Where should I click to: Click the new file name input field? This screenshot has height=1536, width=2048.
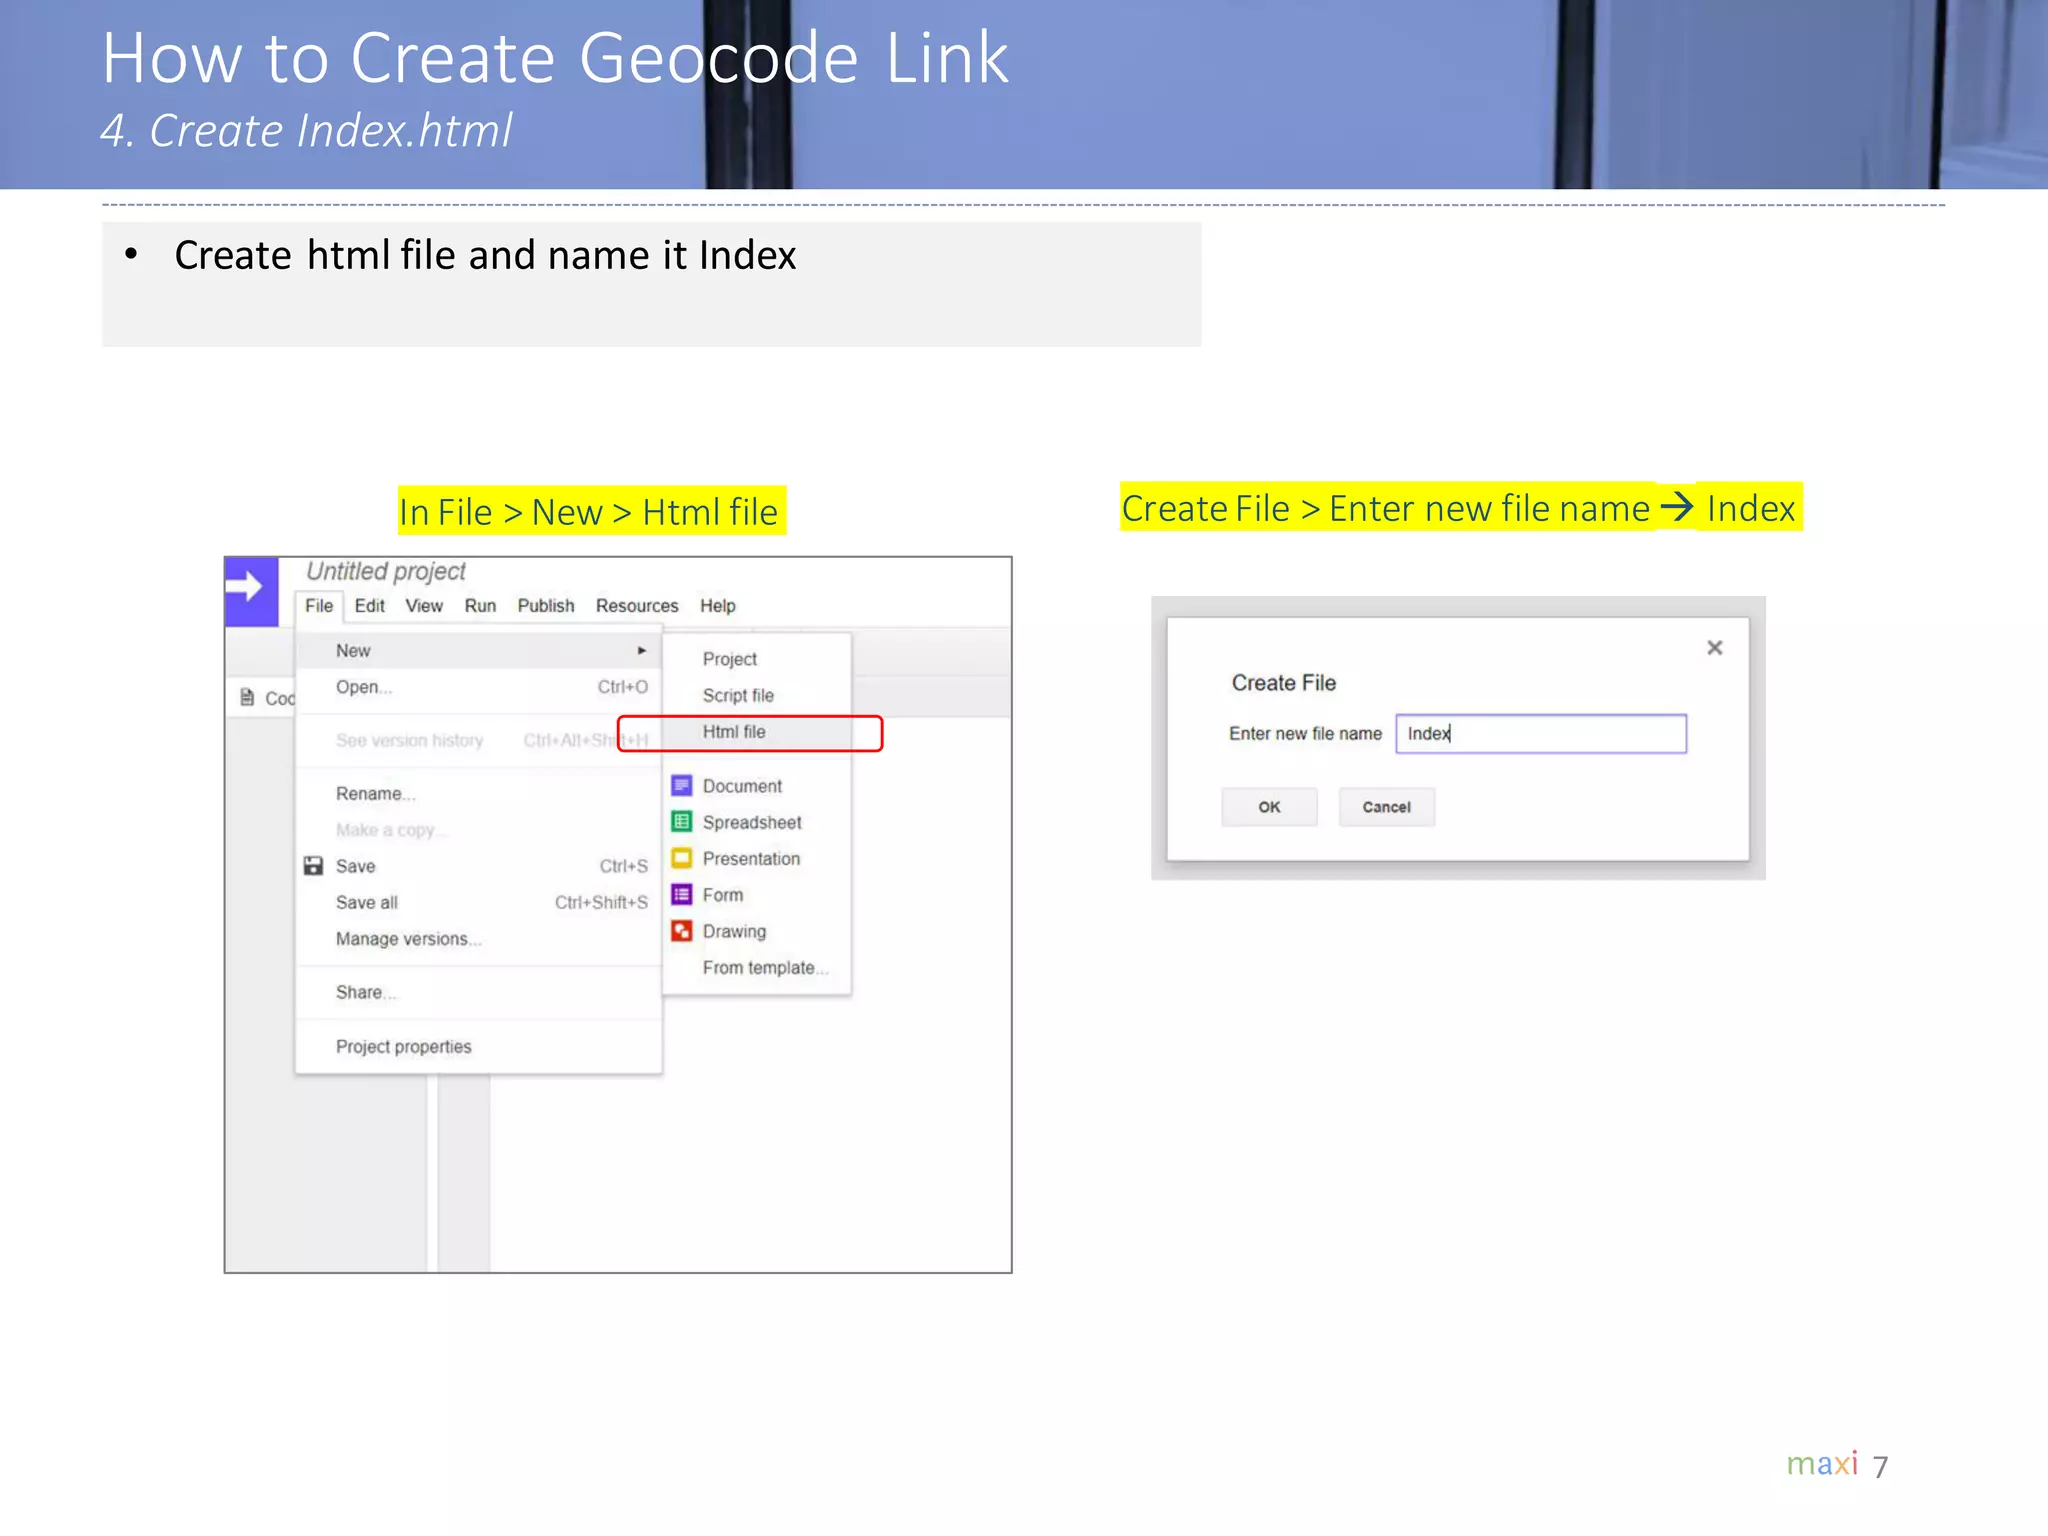click(1541, 734)
